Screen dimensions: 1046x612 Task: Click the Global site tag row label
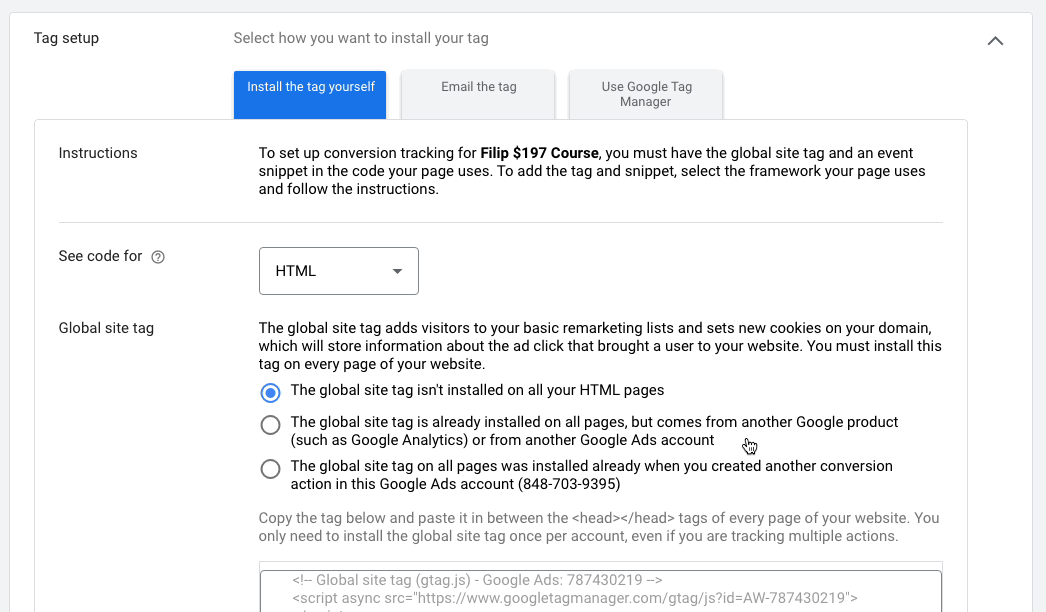pyautogui.click(x=106, y=328)
